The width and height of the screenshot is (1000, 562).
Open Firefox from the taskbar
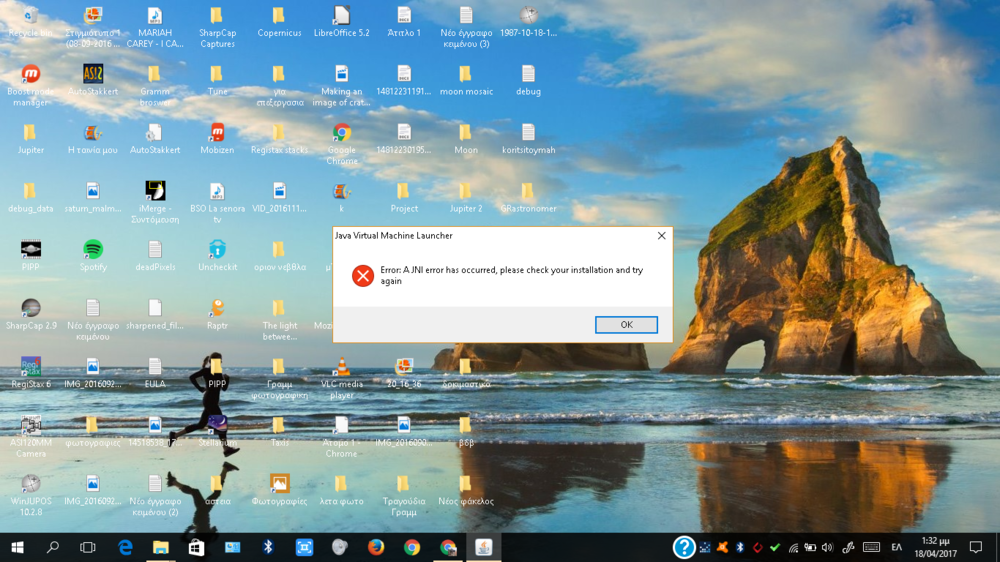(x=376, y=547)
